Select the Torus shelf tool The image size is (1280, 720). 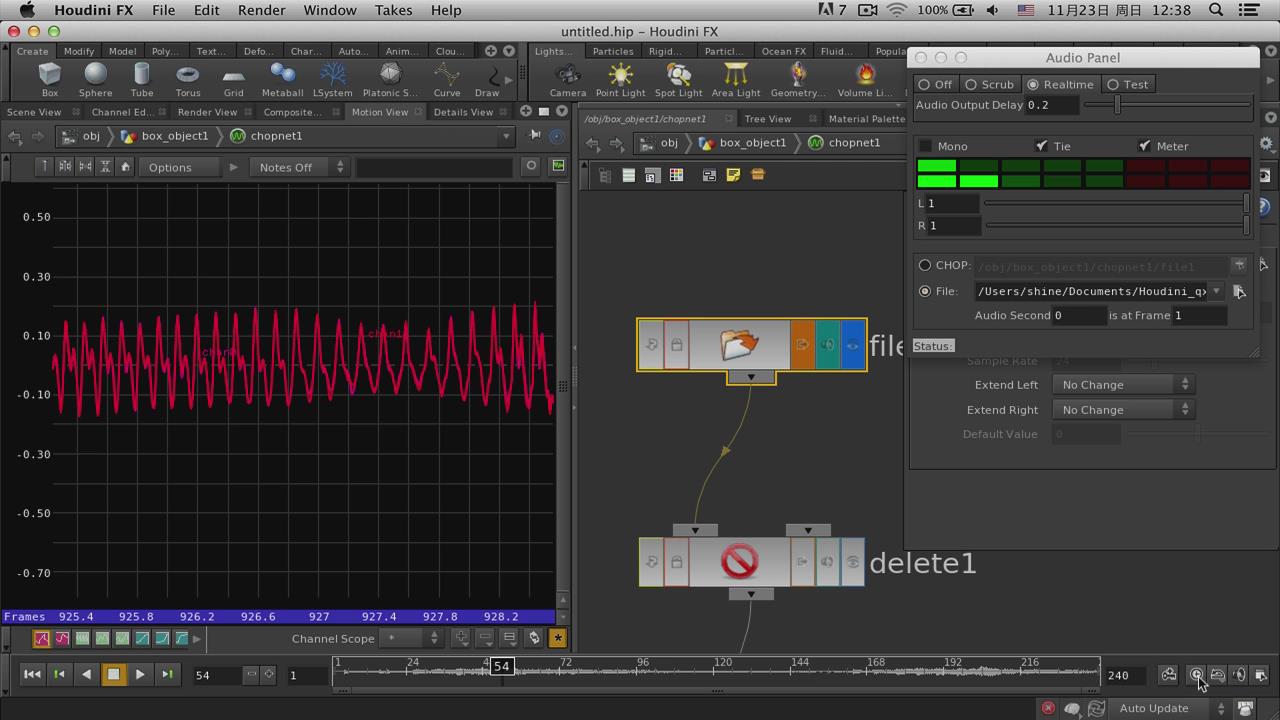tap(188, 80)
